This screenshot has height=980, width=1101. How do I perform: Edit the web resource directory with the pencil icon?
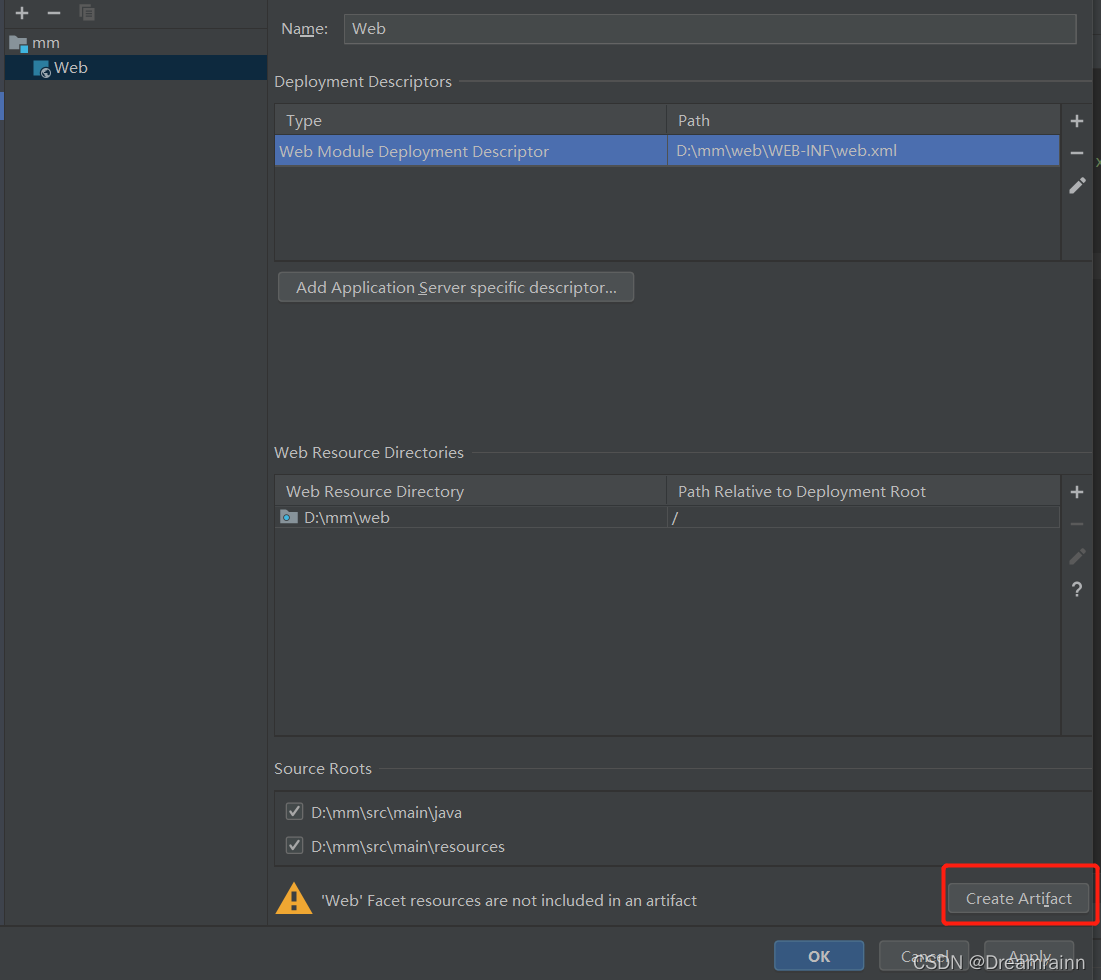[1077, 556]
